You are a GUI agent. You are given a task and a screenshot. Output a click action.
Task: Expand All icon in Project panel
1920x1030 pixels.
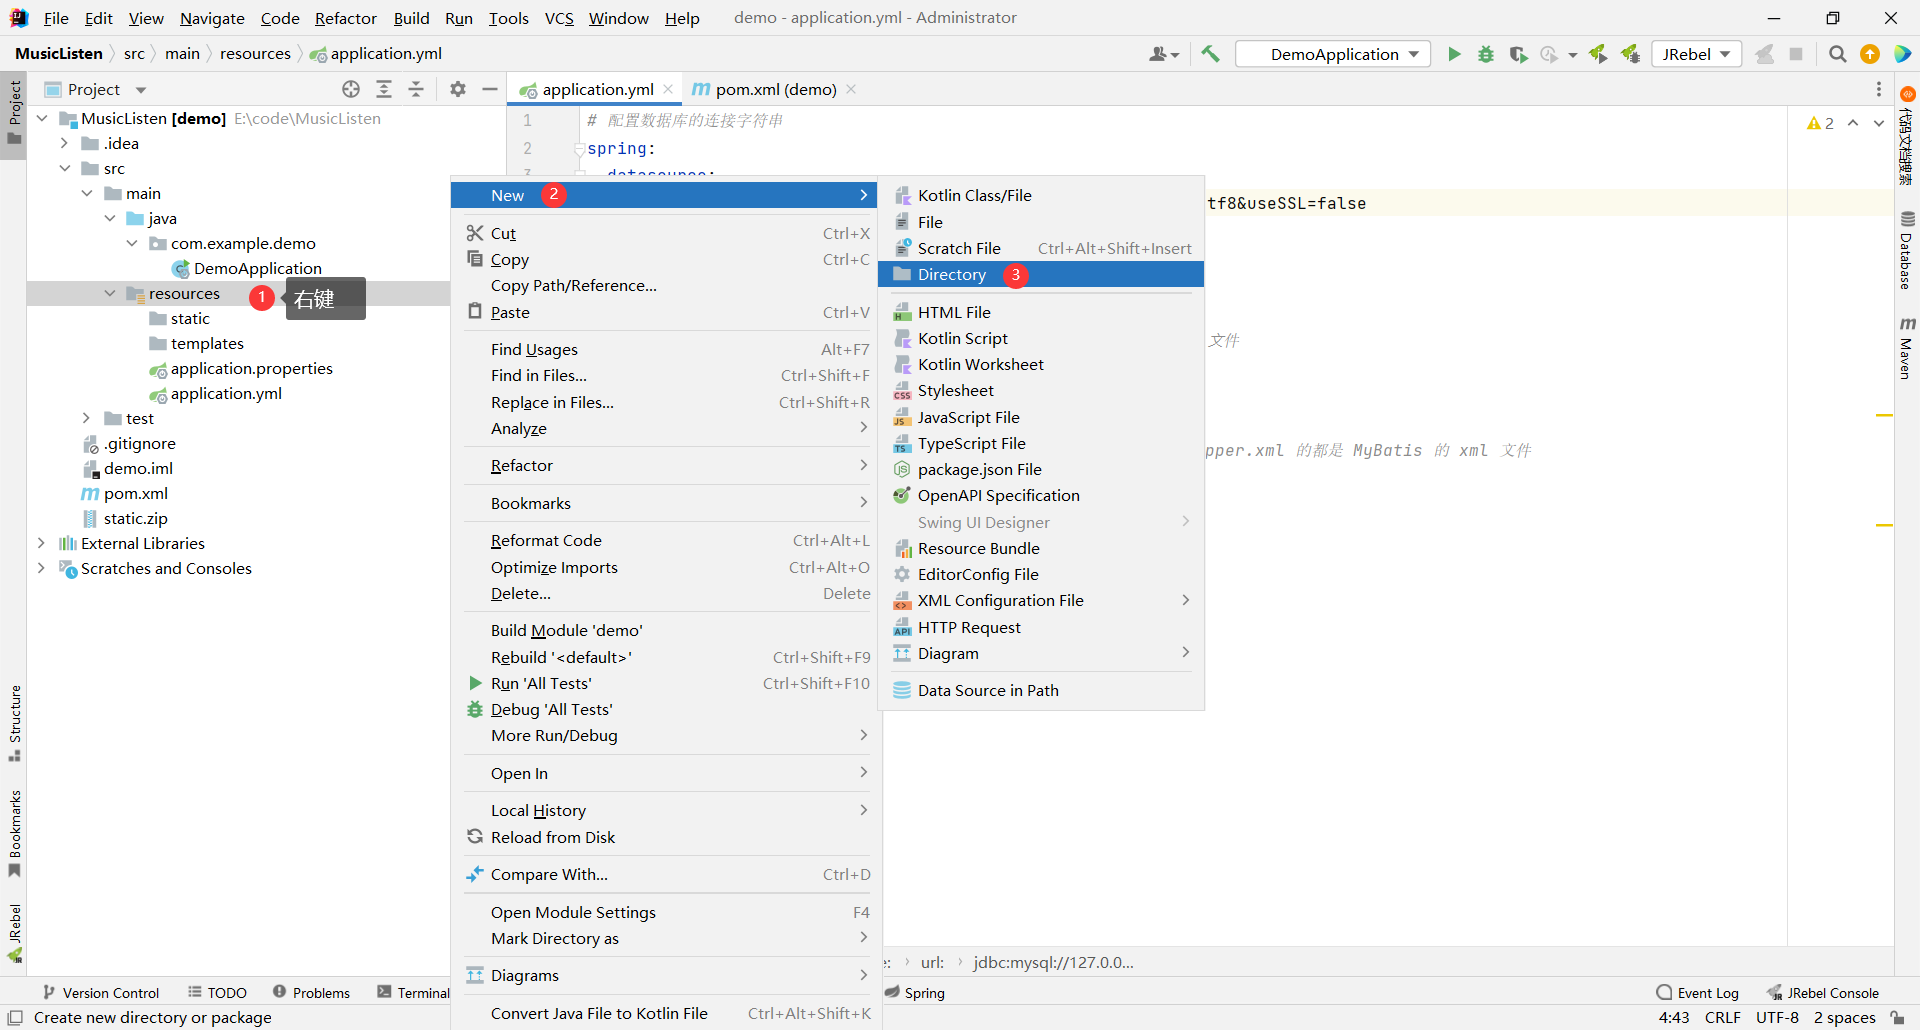point(383,89)
